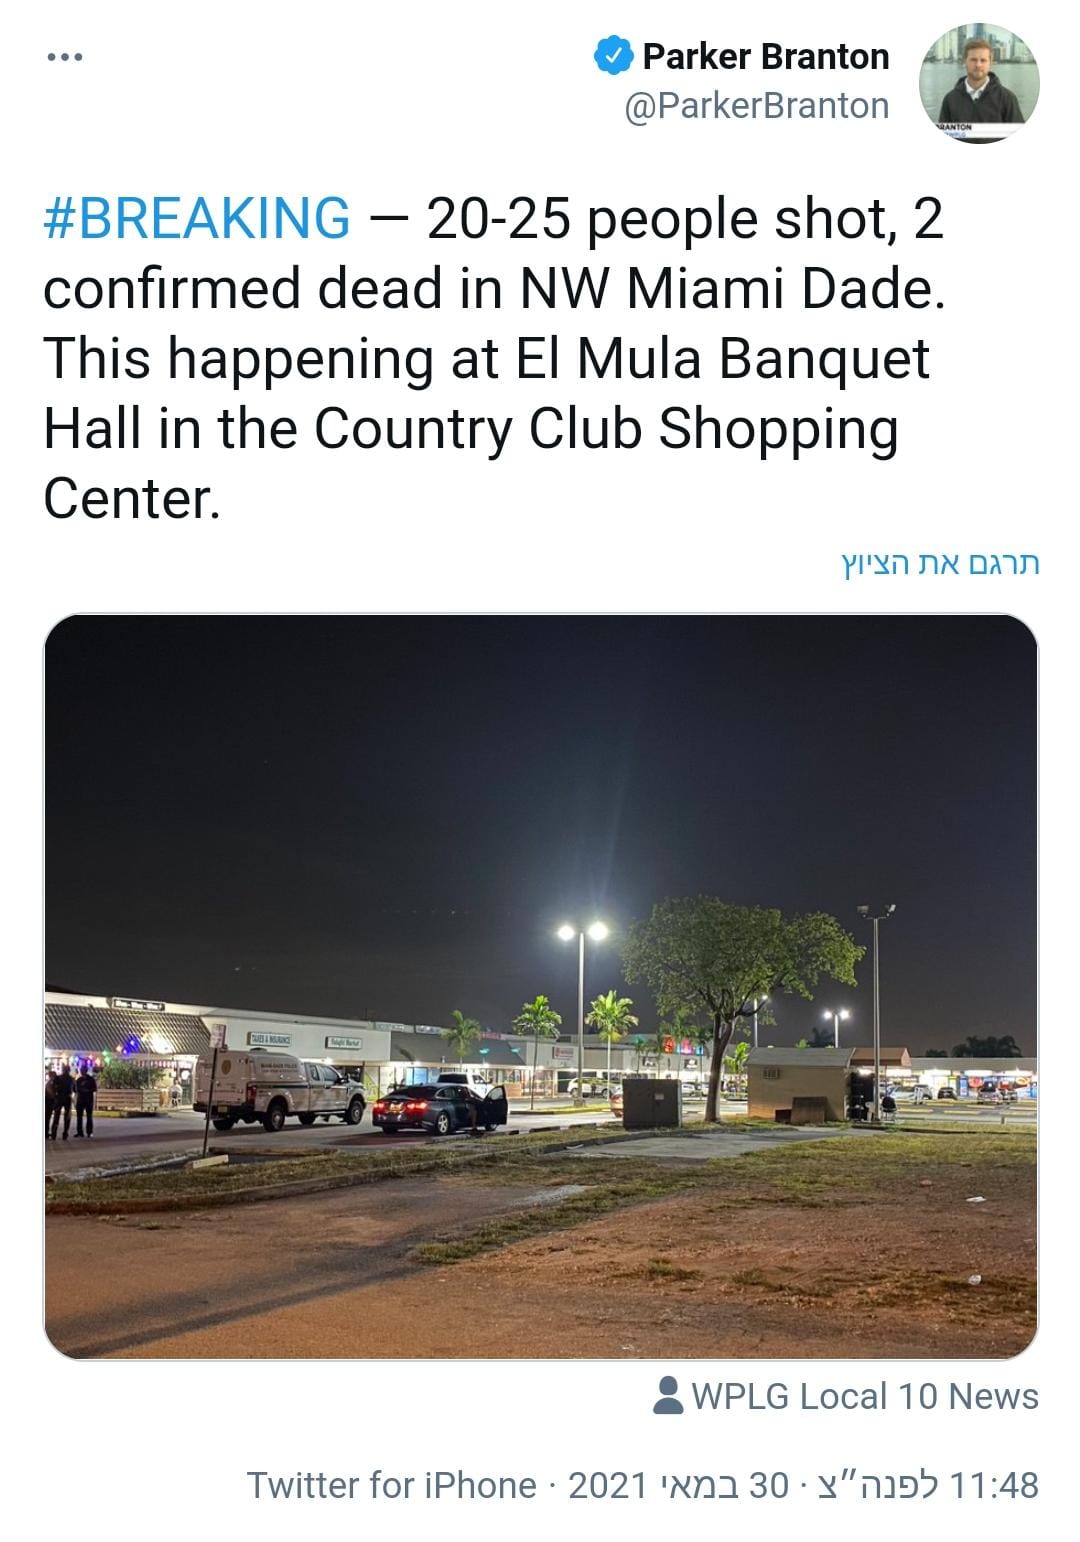
Task: Click the person icon beside WPLG tag
Action: pos(667,1395)
